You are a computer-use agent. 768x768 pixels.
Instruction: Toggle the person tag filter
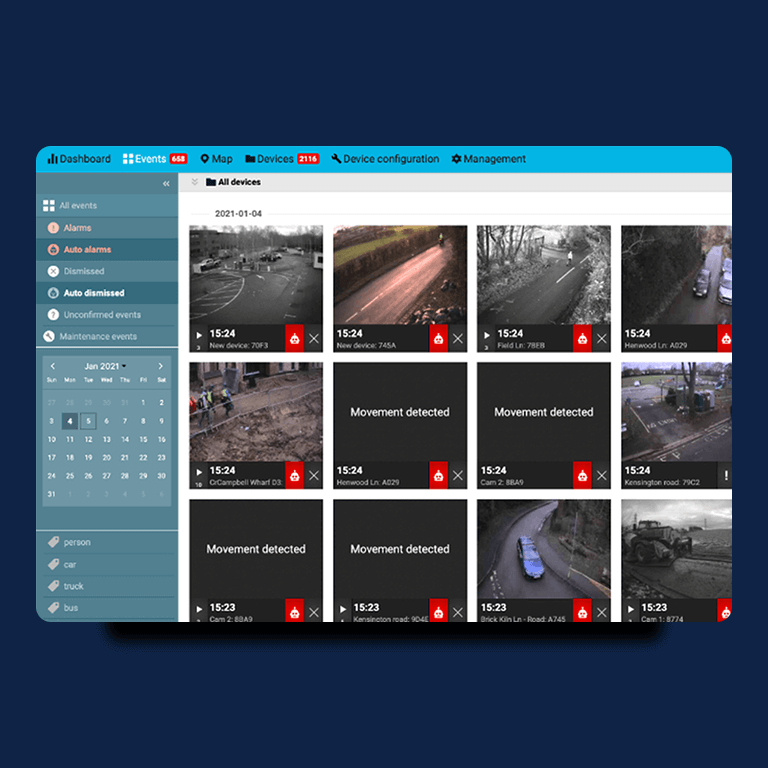pyautogui.click(x=77, y=542)
